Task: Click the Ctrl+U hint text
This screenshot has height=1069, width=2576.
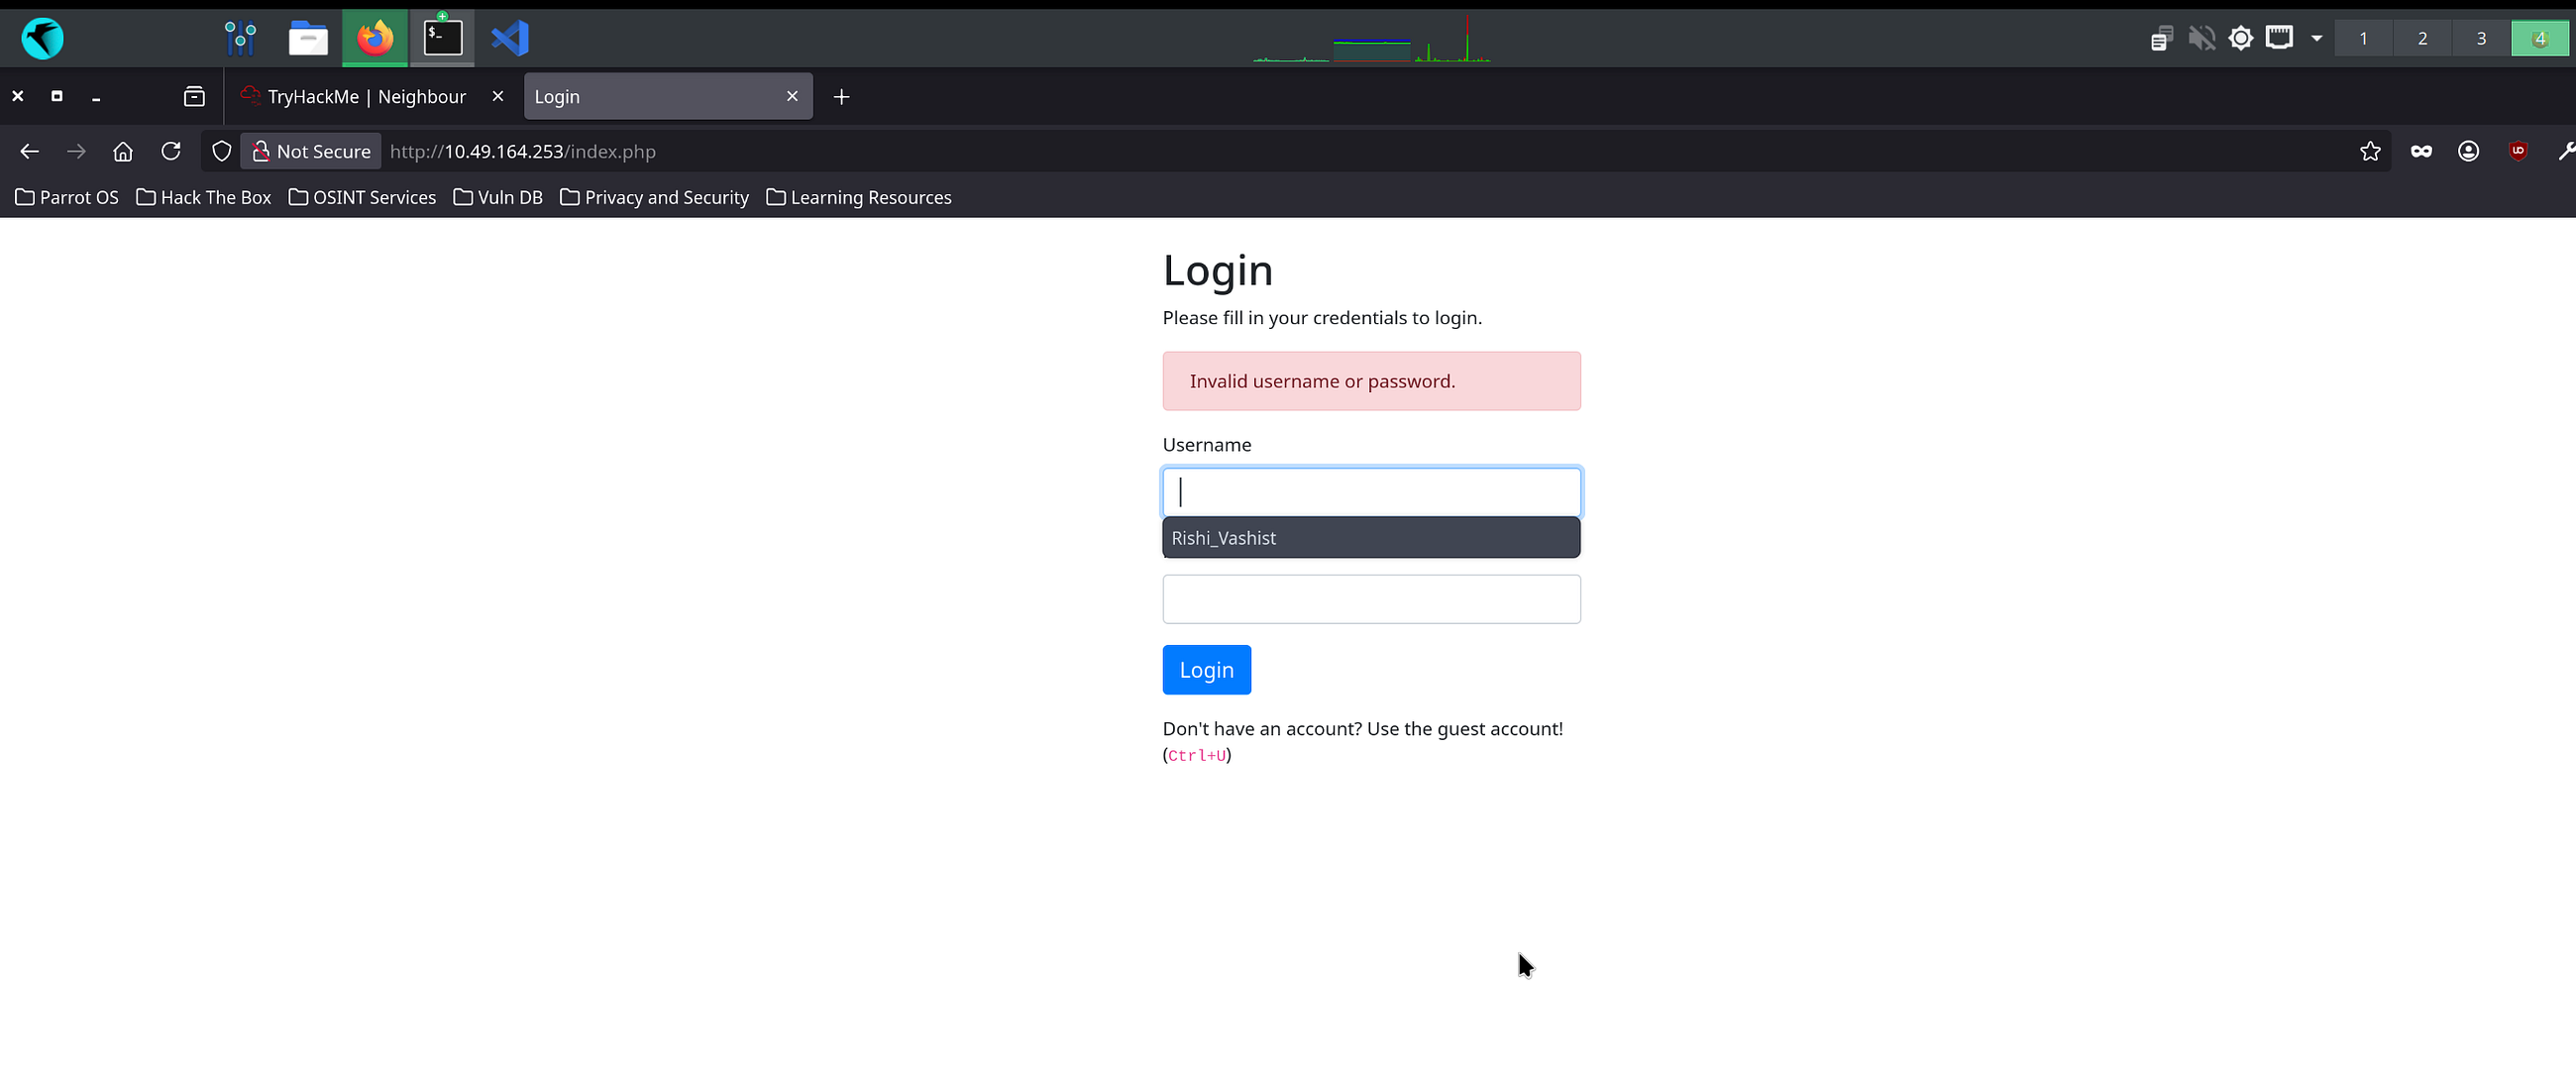Action: pyautogui.click(x=1196, y=755)
